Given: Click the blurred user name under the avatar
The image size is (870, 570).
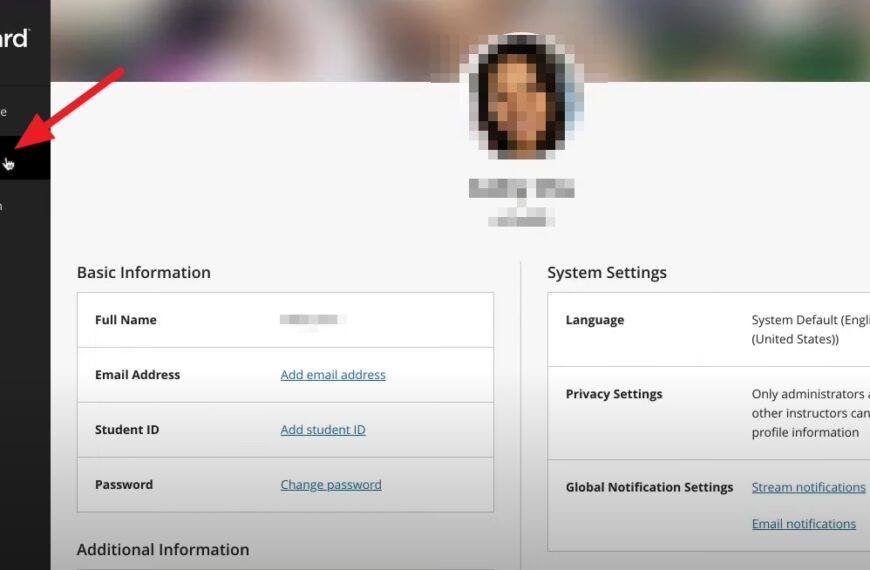Looking at the screenshot, I should 521,189.
